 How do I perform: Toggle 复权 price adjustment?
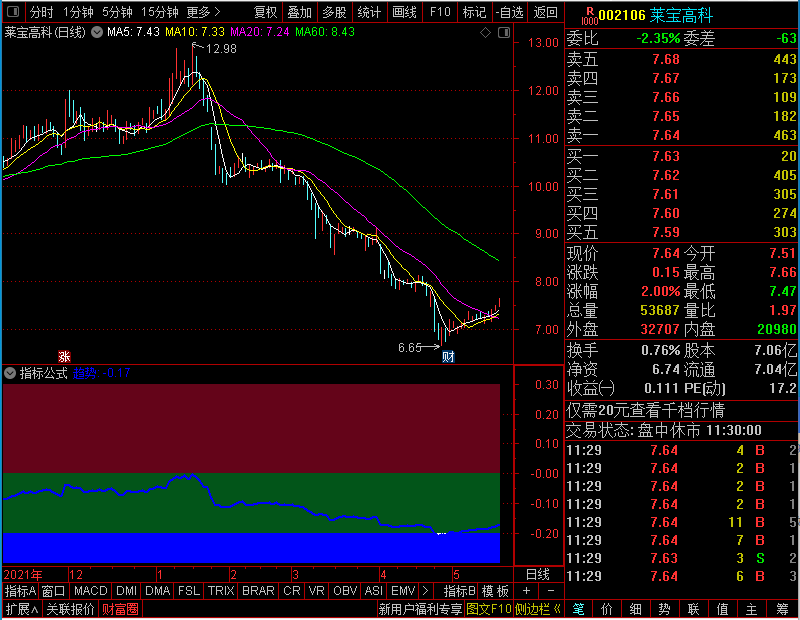coord(265,12)
